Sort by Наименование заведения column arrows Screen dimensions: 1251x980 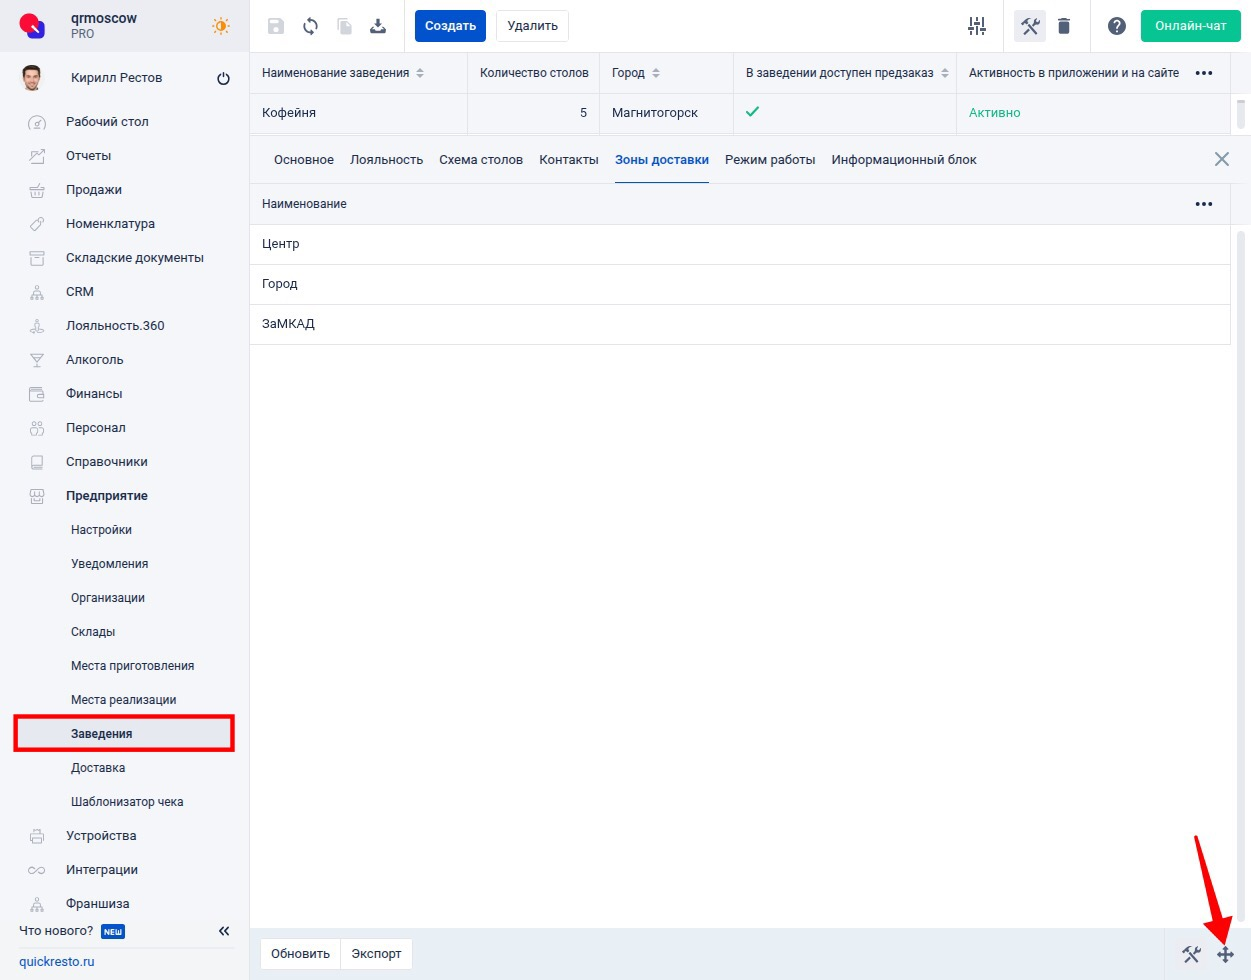pos(420,73)
